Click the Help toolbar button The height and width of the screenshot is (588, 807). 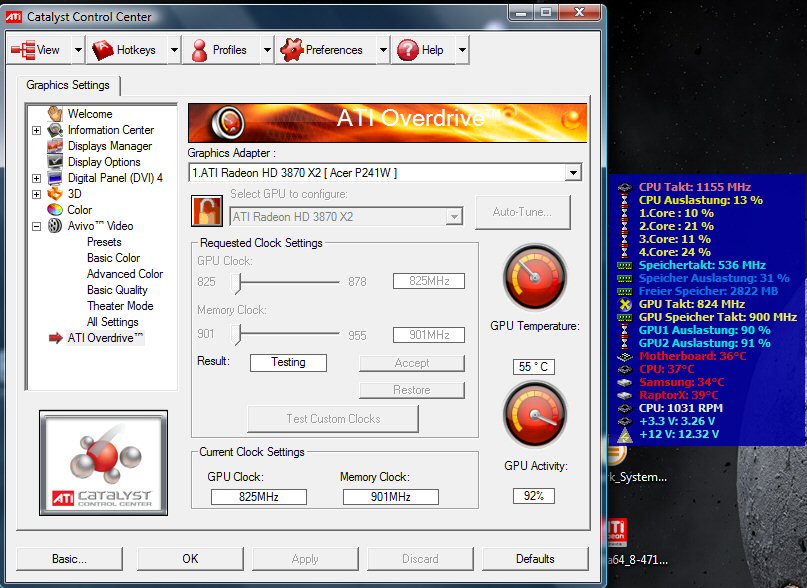pos(423,50)
